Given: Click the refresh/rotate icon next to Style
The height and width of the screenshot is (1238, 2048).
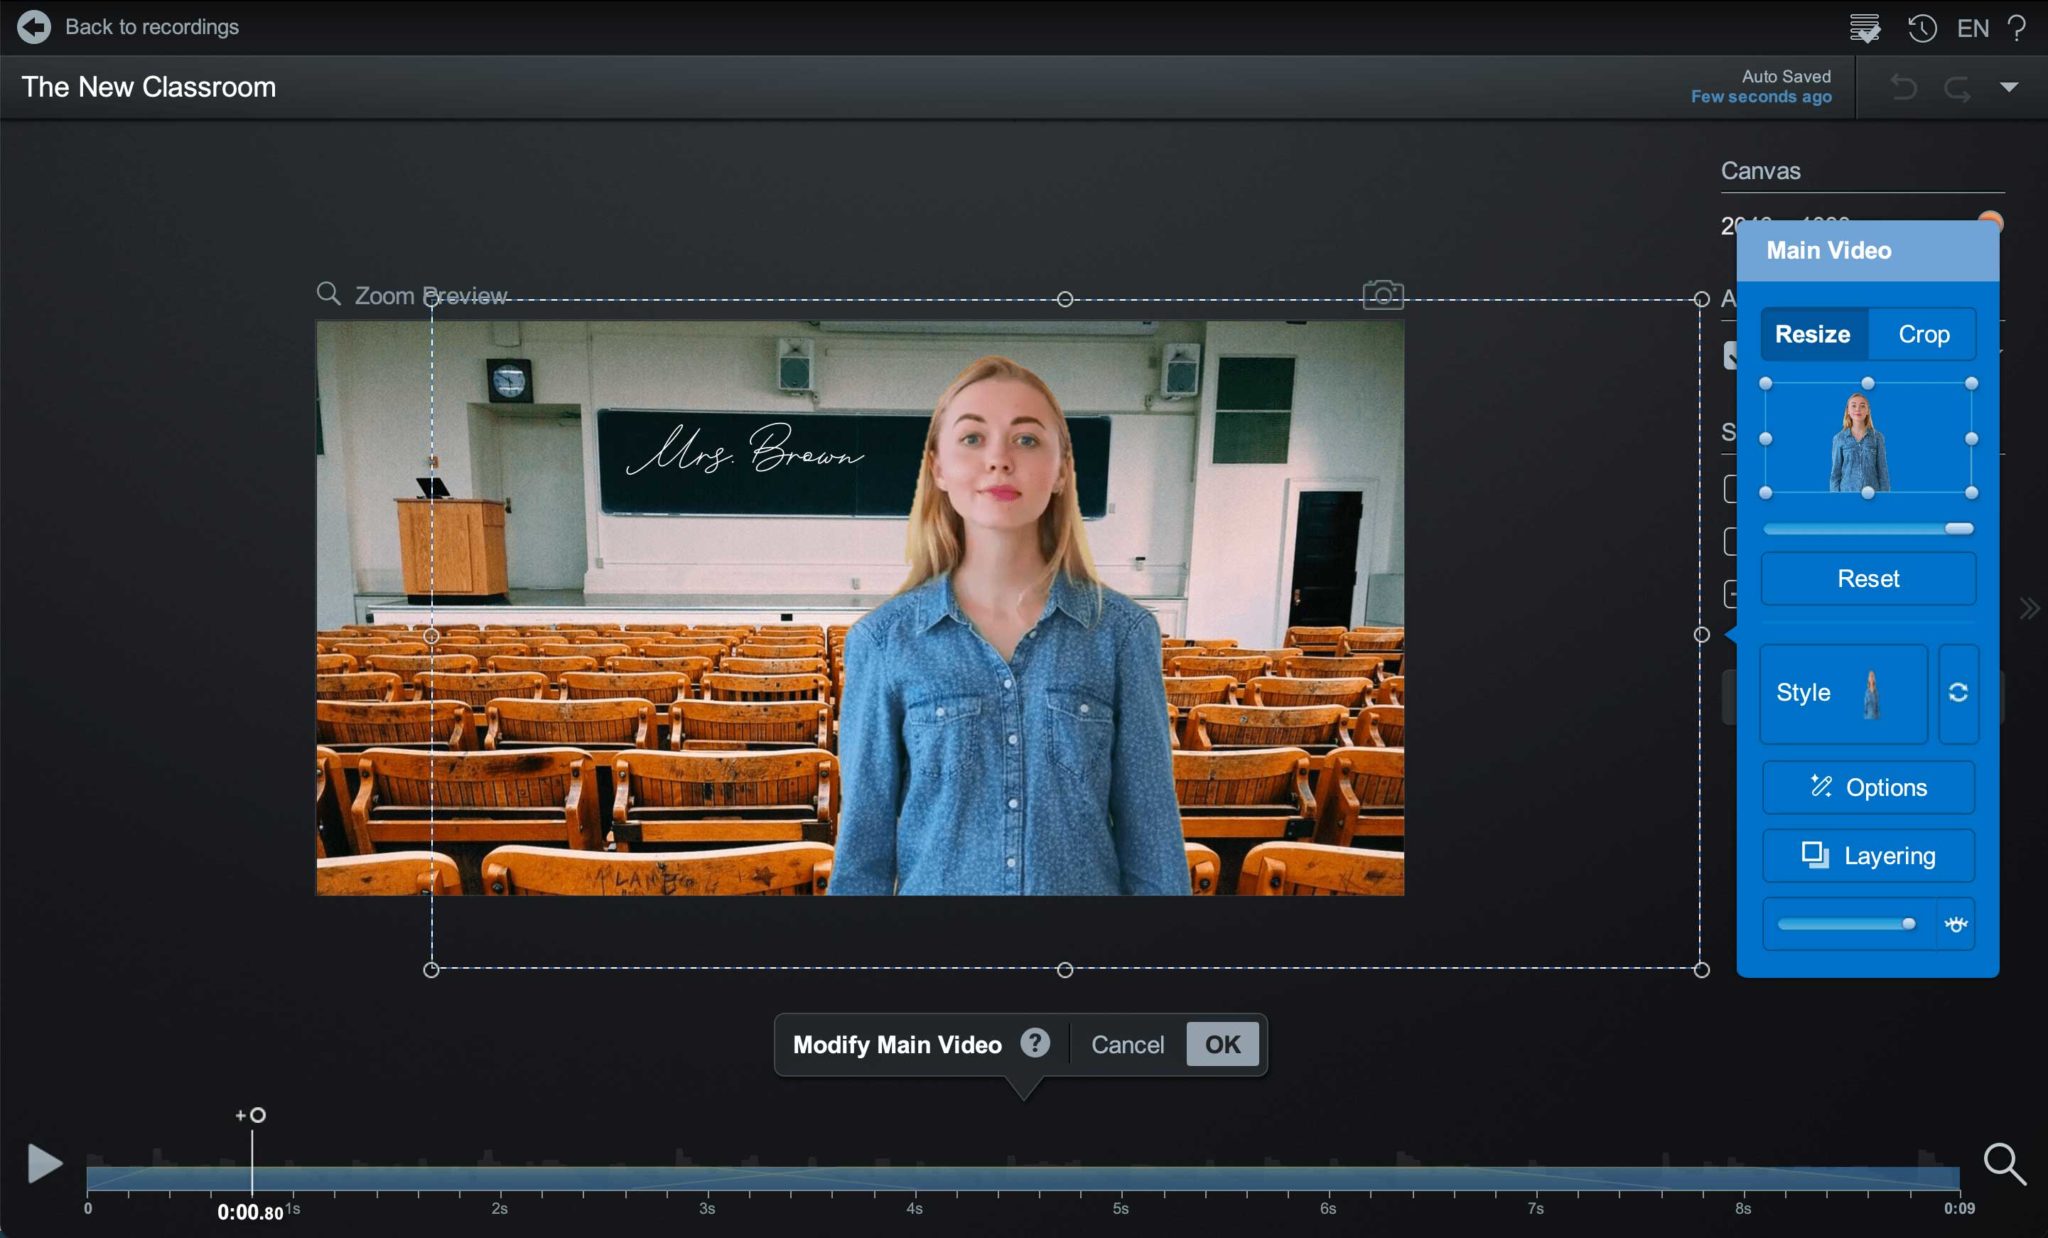Looking at the screenshot, I should (1960, 691).
